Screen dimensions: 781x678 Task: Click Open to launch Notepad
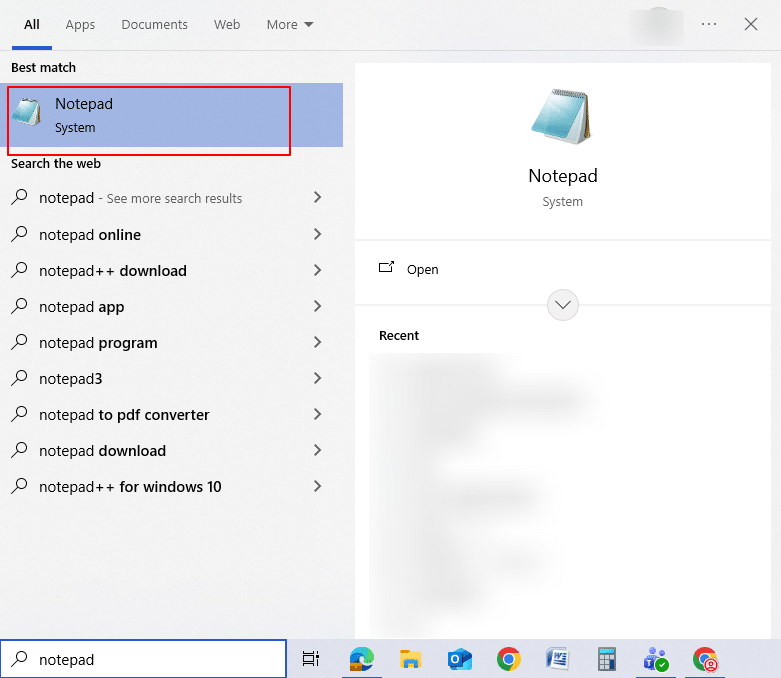(x=422, y=269)
